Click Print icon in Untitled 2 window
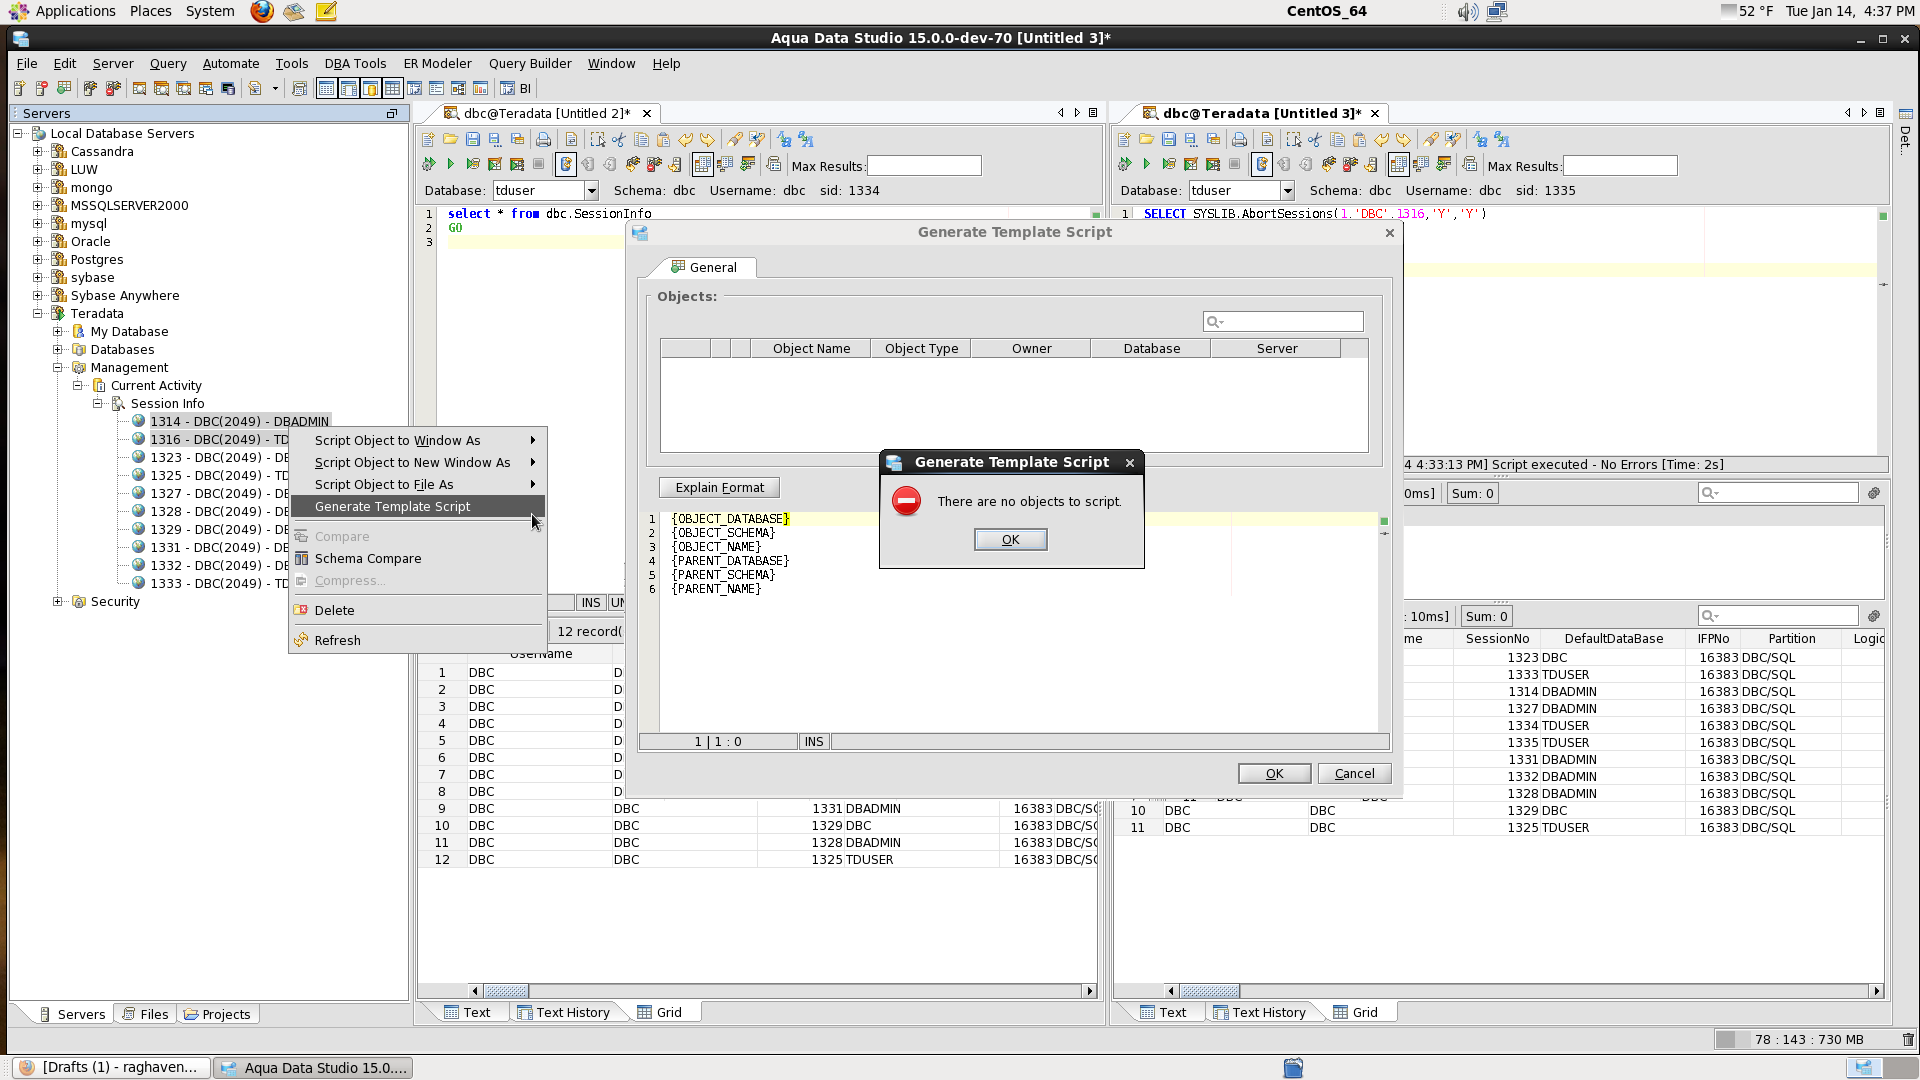 tap(543, 140)
